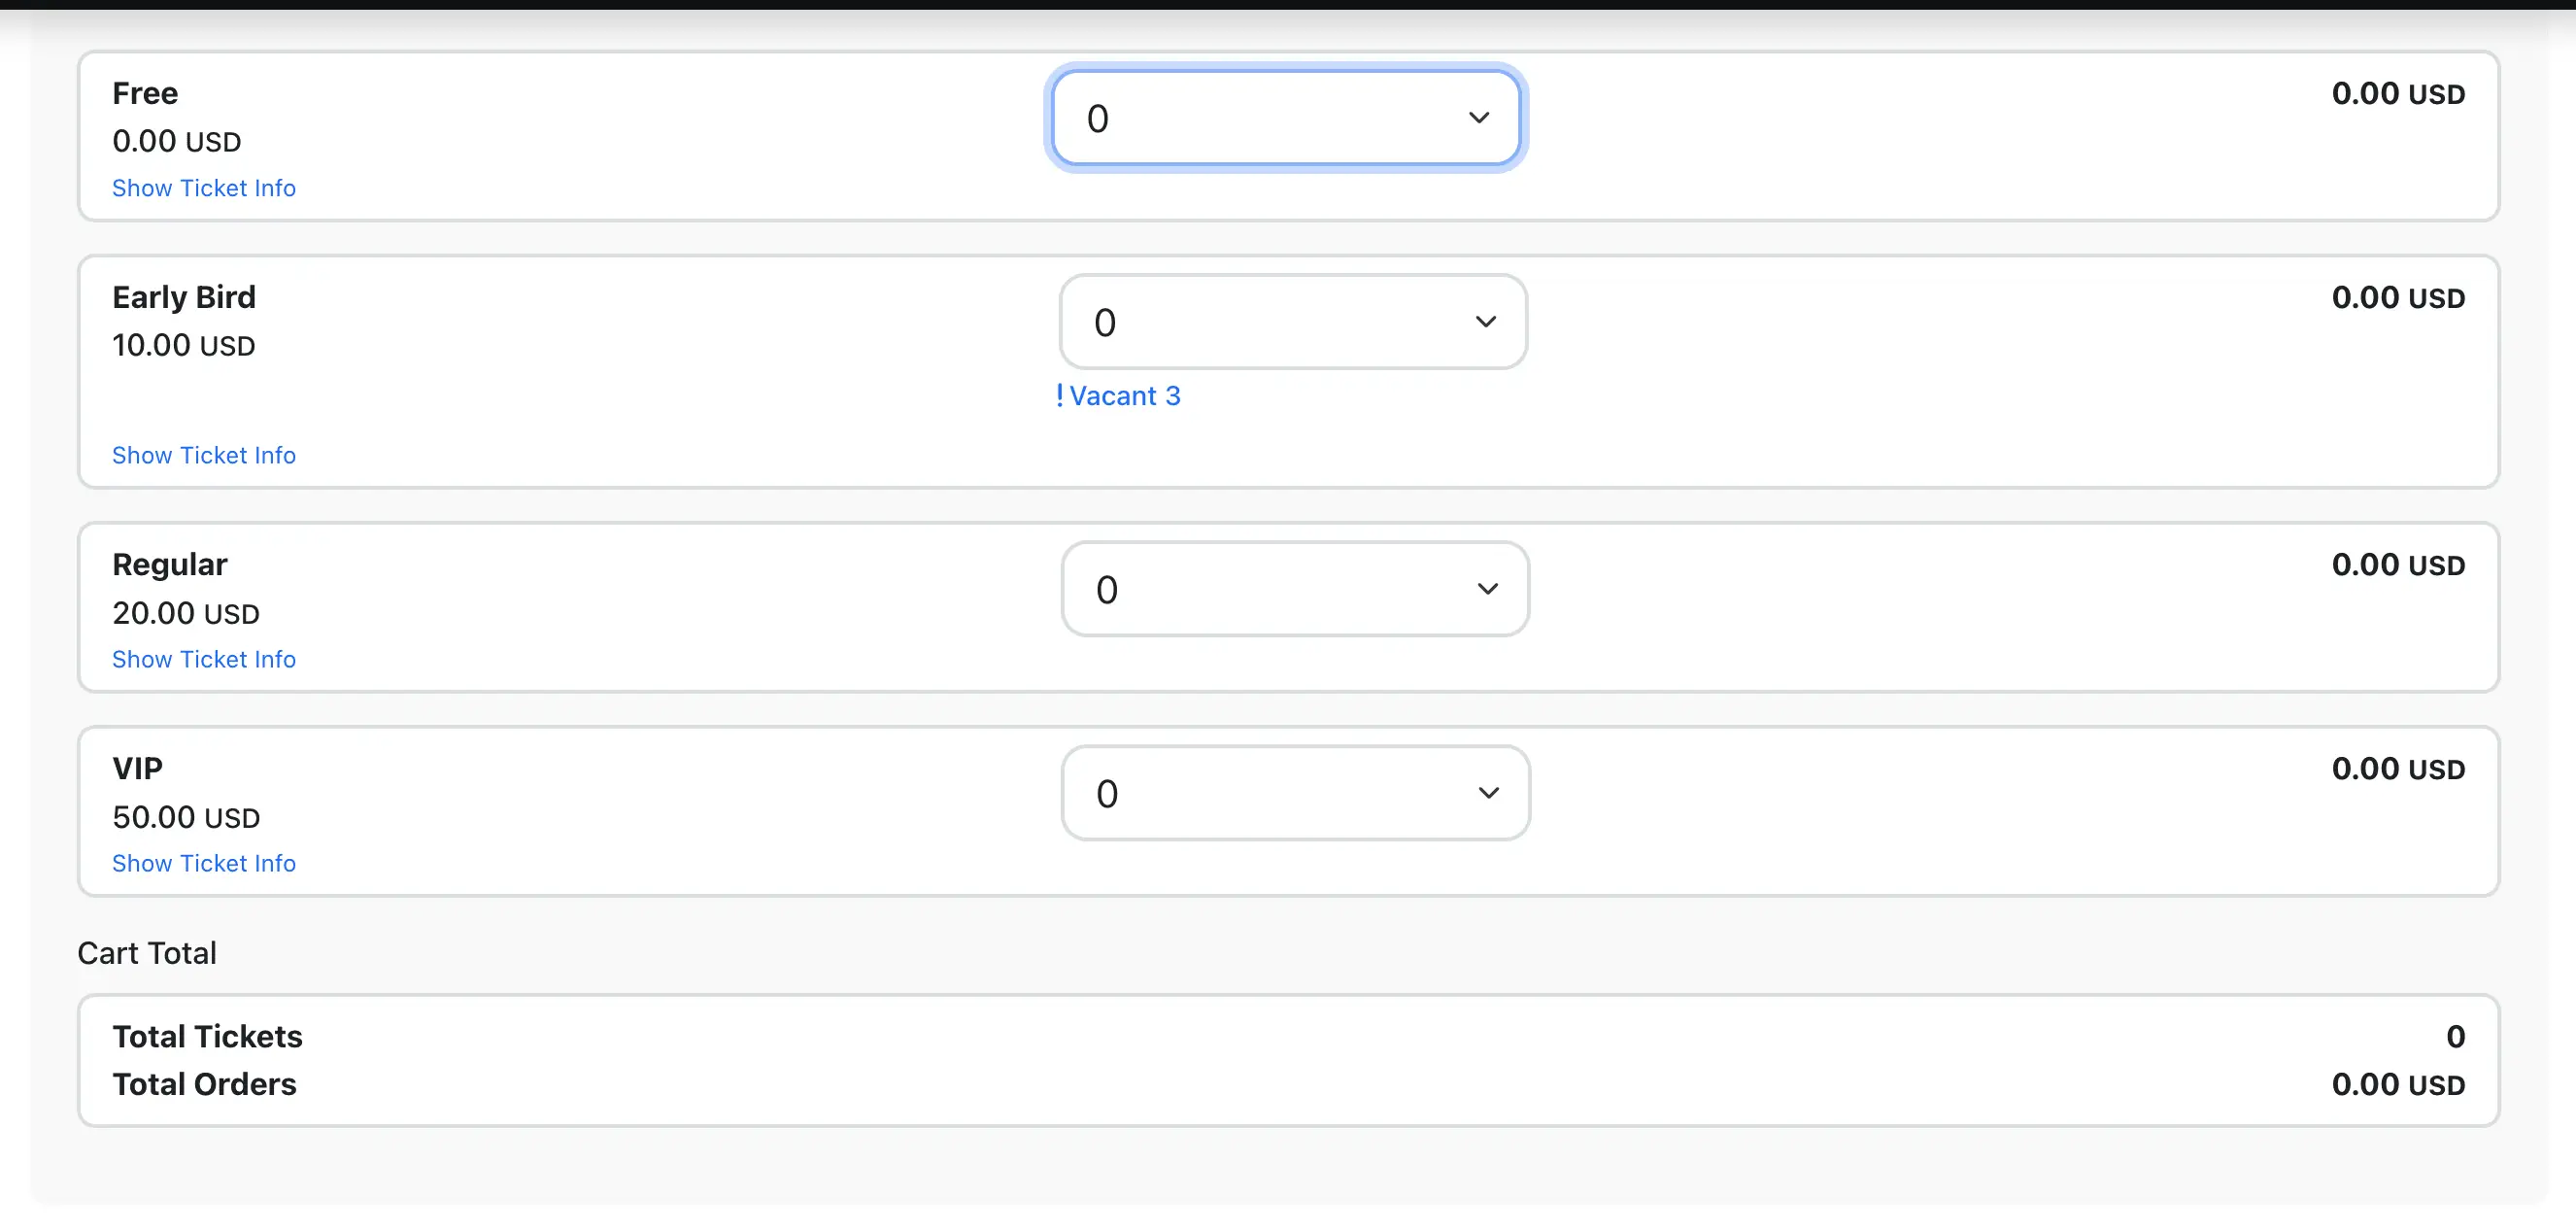Click the 10.00 USD Early Bird price
This screenshot has width=2576, height=1232.
pos(184,345)
